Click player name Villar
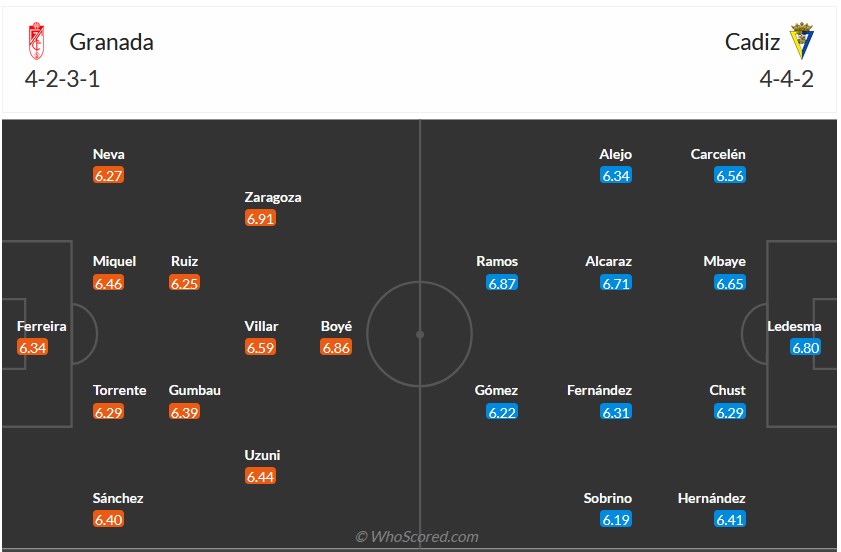This screenshot has height=552, width=841. tap(261, 326)
